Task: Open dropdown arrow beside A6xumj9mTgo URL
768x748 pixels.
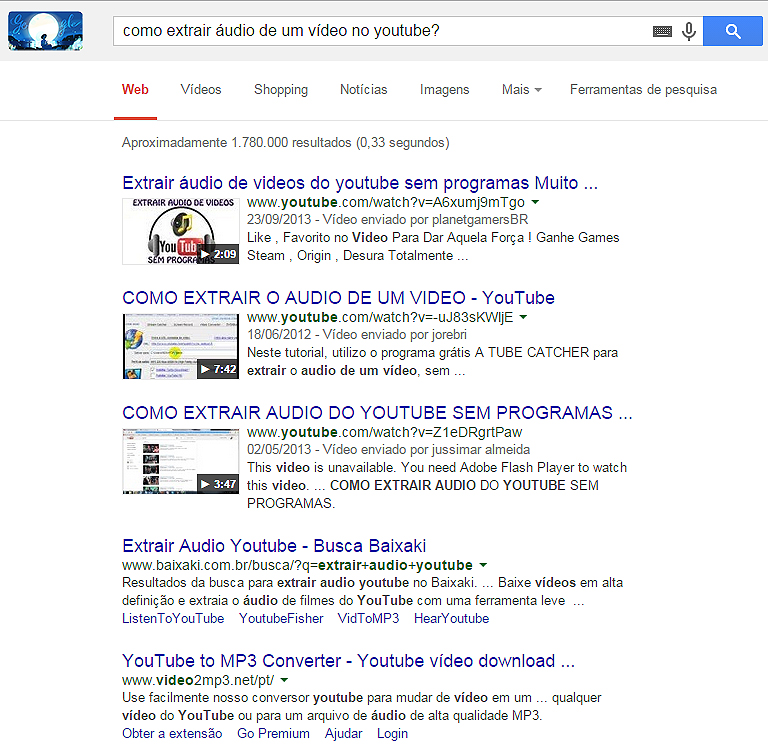Action: (x=535, y=202)
